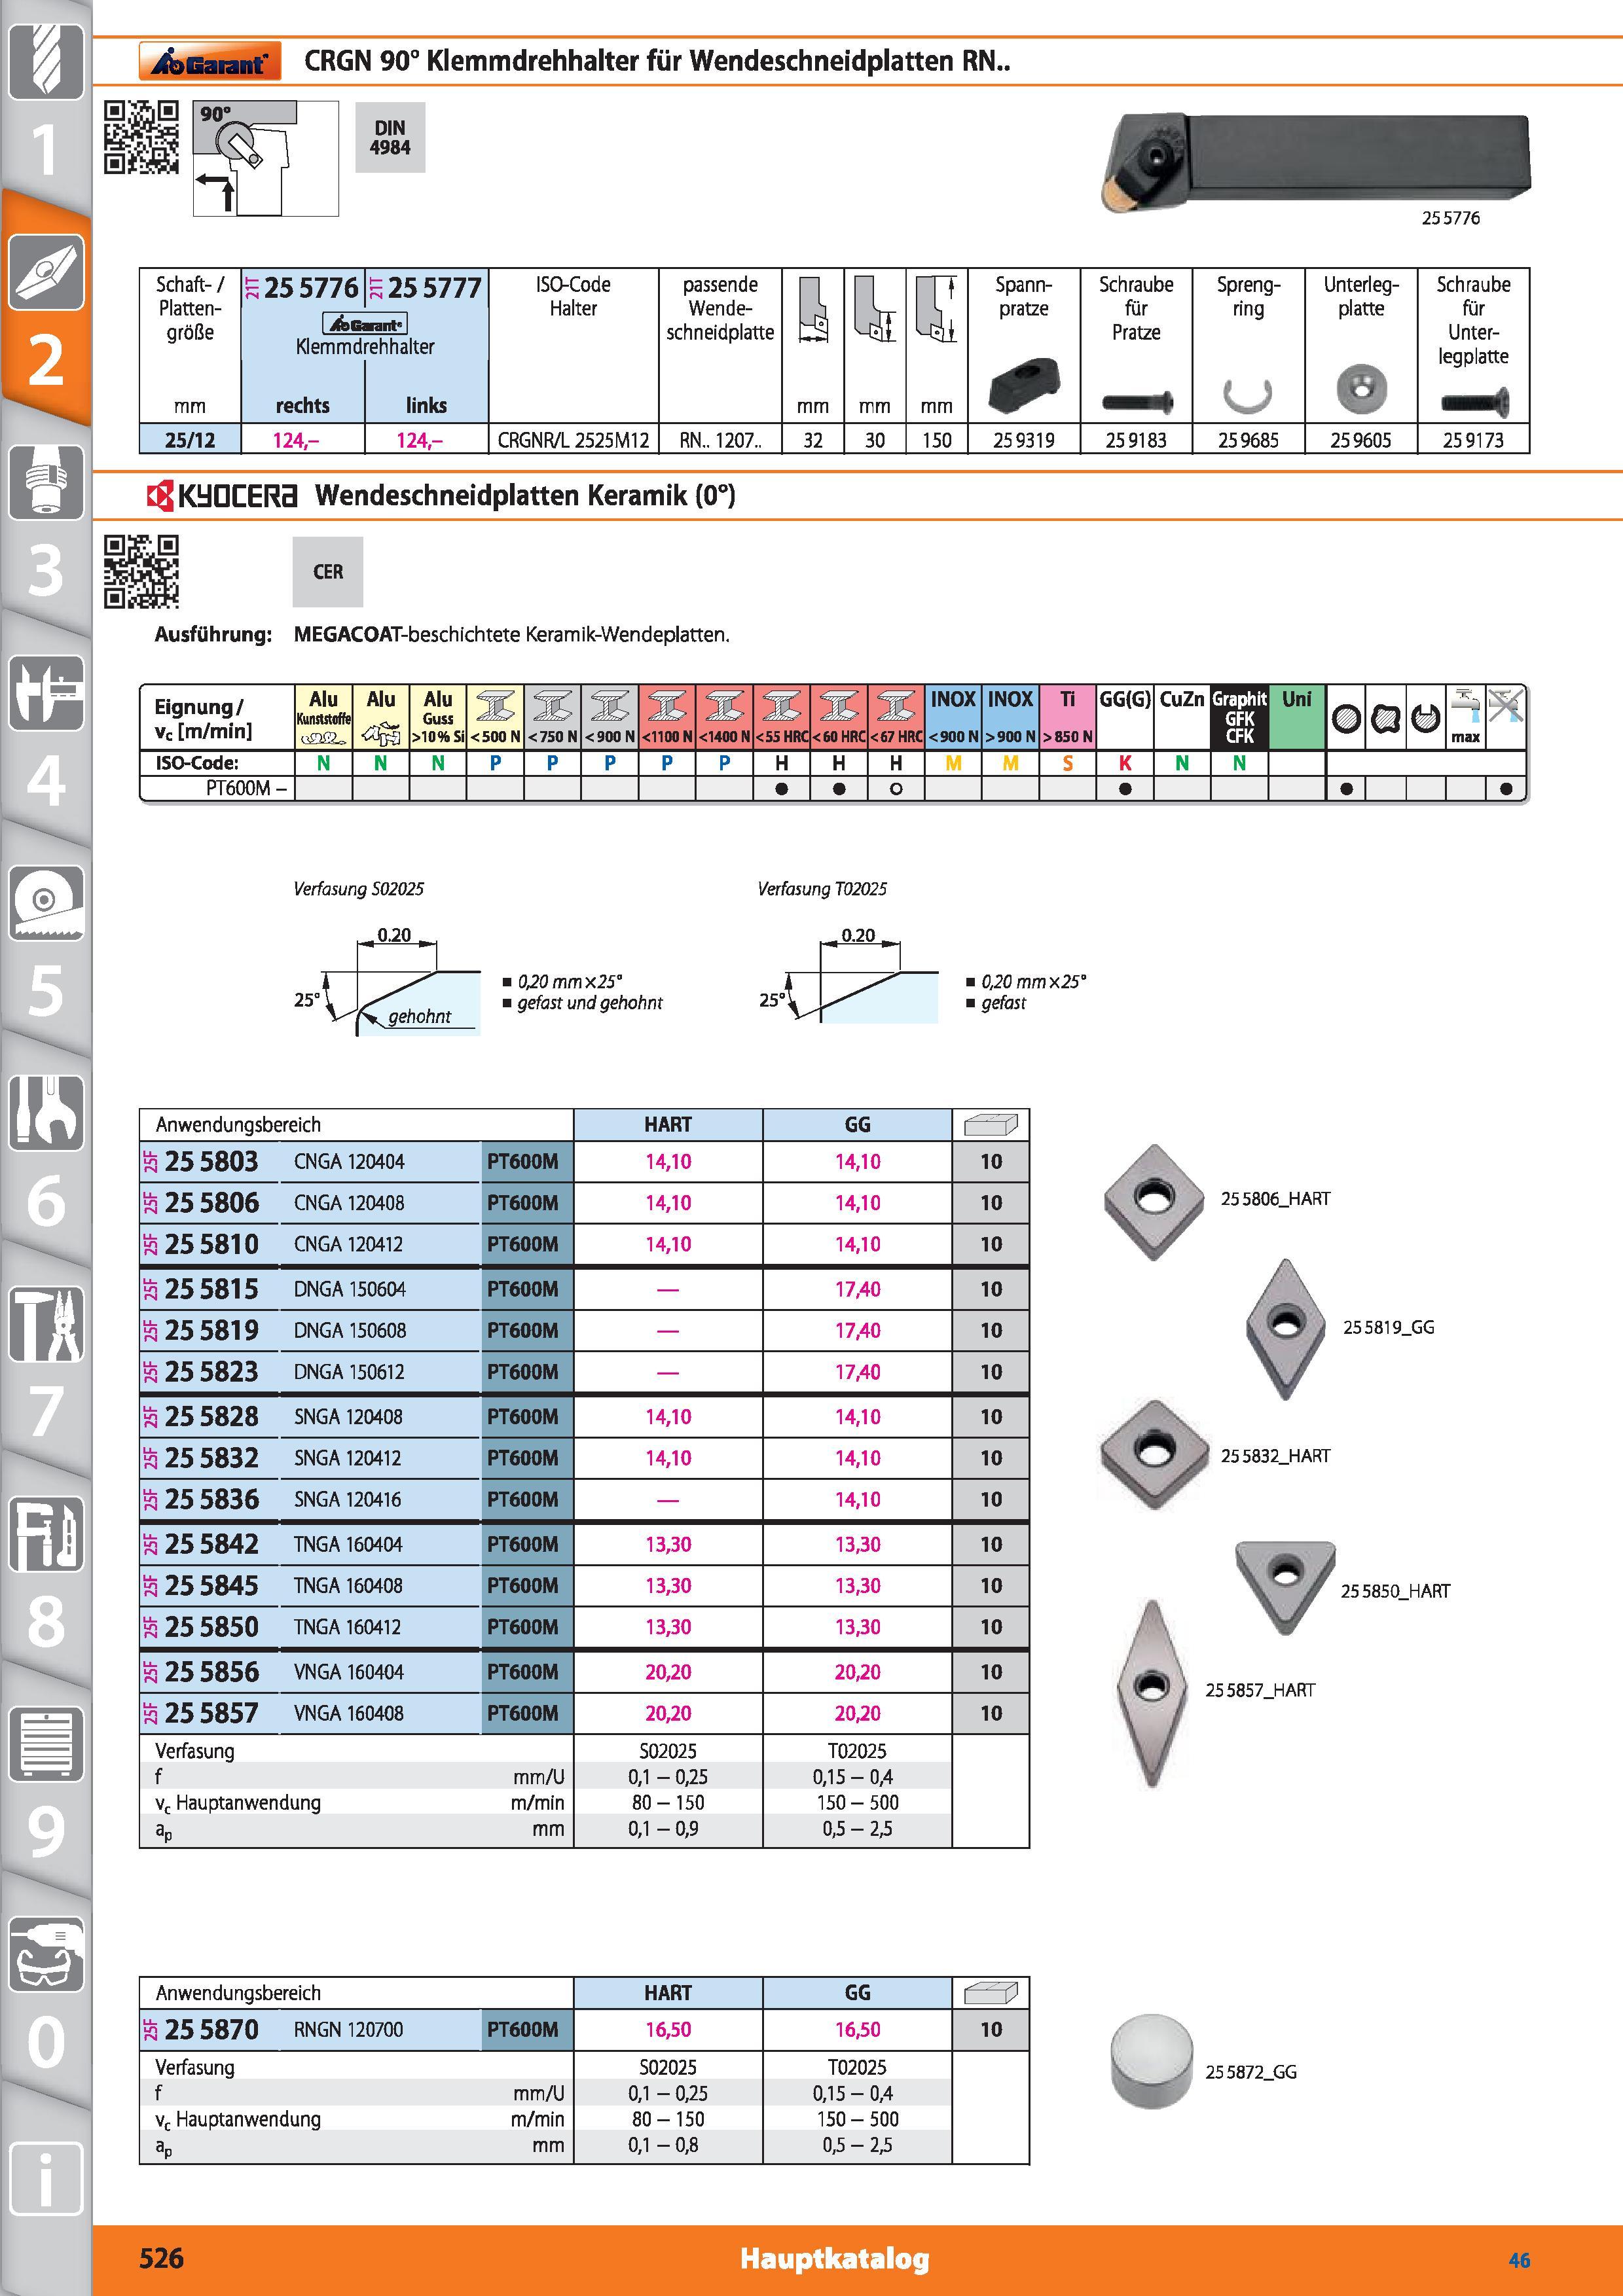Go to chapter 3 clamping tab

pos(45,520)
